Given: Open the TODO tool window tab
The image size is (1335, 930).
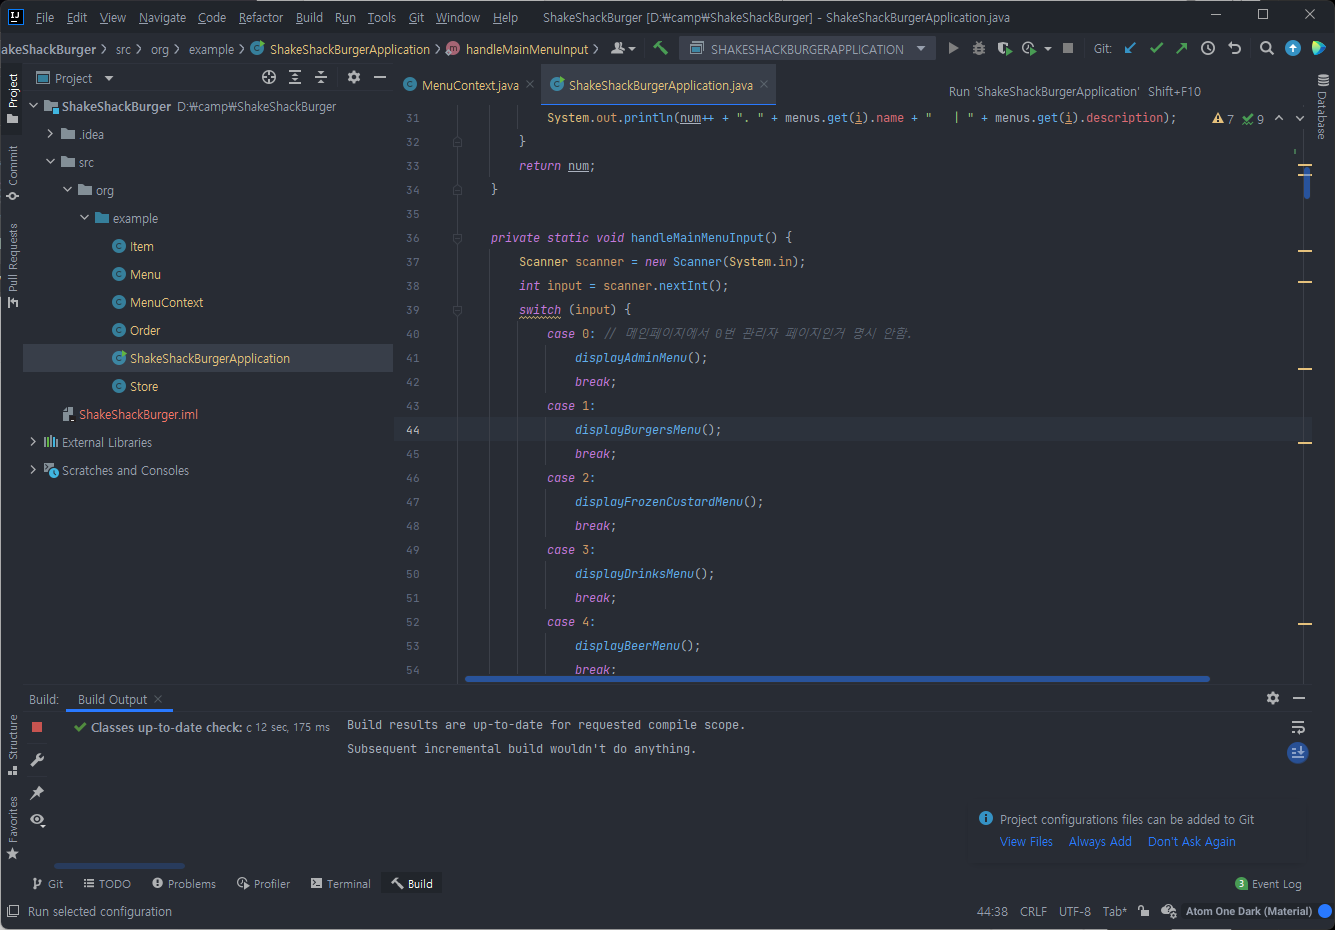Looking at the screenshot, I should pos(107,883).
